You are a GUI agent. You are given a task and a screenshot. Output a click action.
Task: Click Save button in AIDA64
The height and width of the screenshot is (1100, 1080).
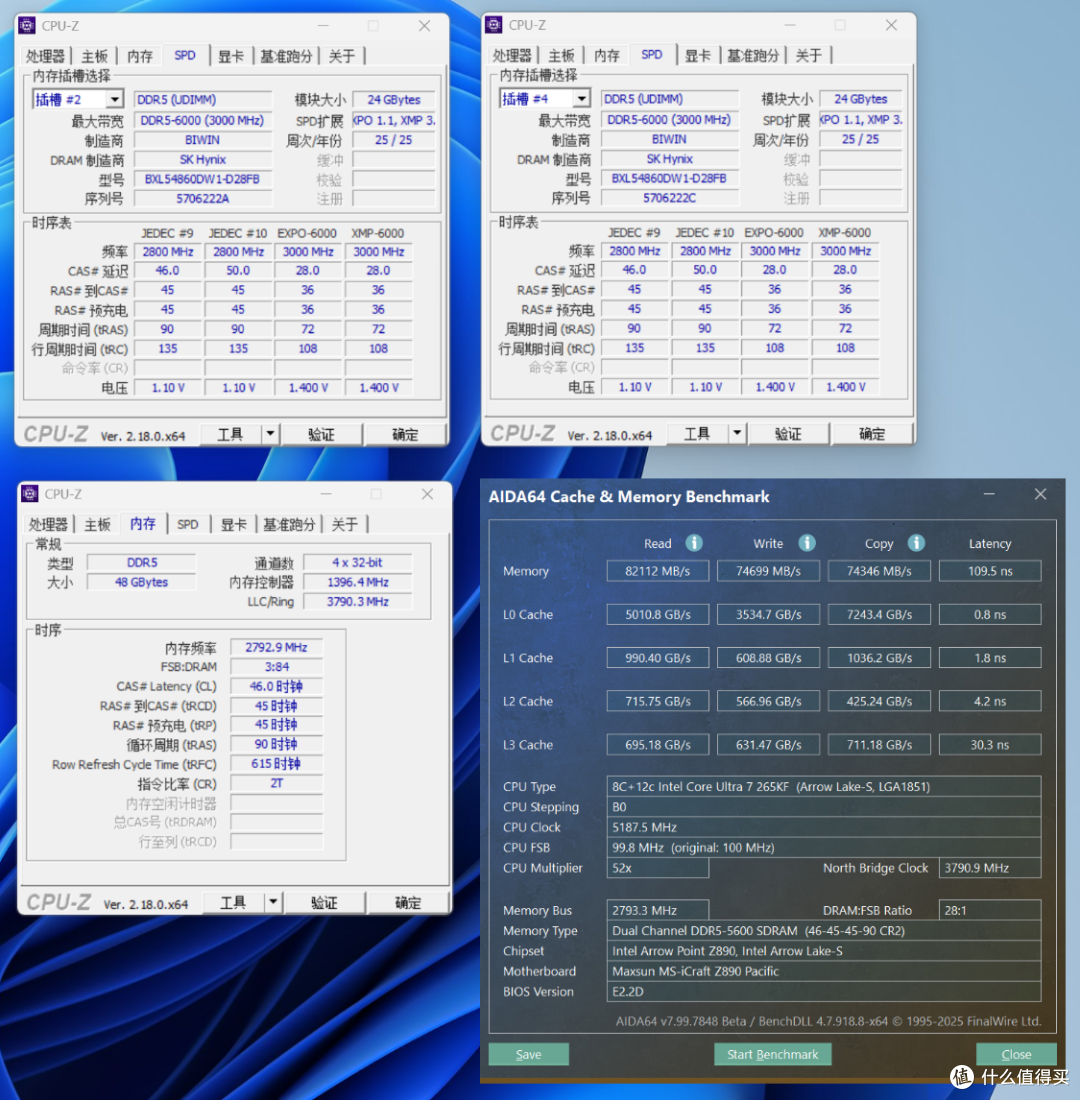coord(528,1054)
